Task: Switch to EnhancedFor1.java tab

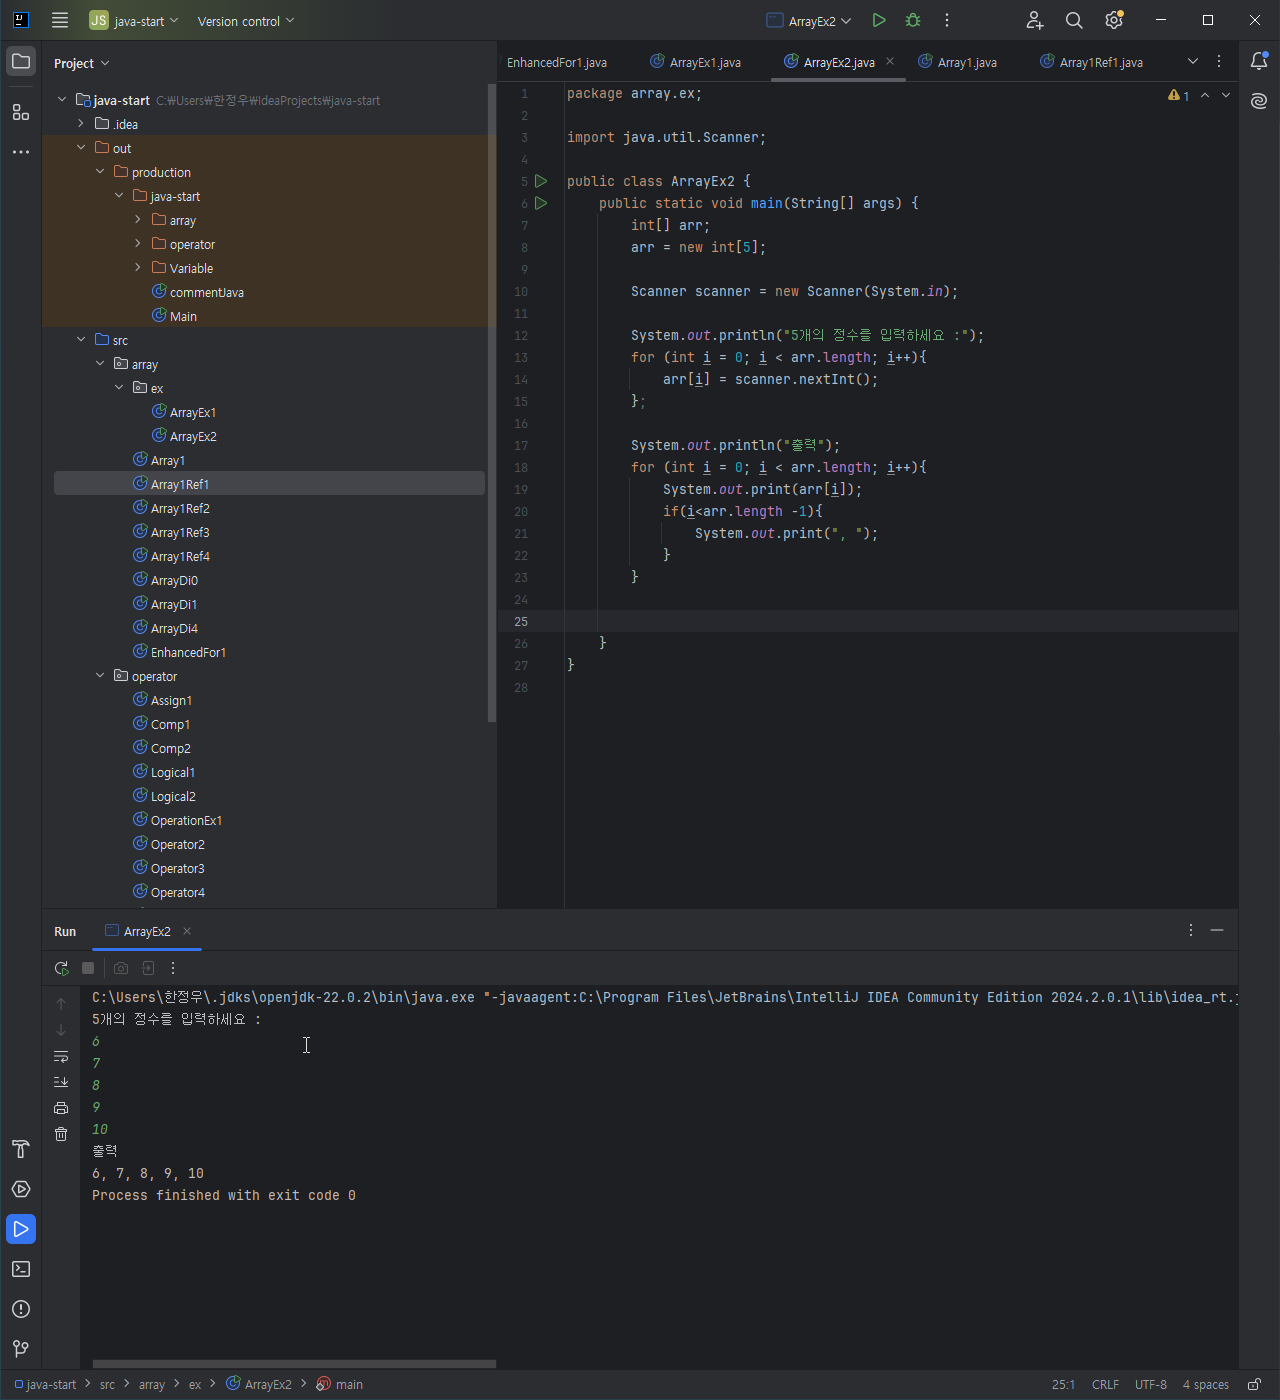Action: (557, 62)
